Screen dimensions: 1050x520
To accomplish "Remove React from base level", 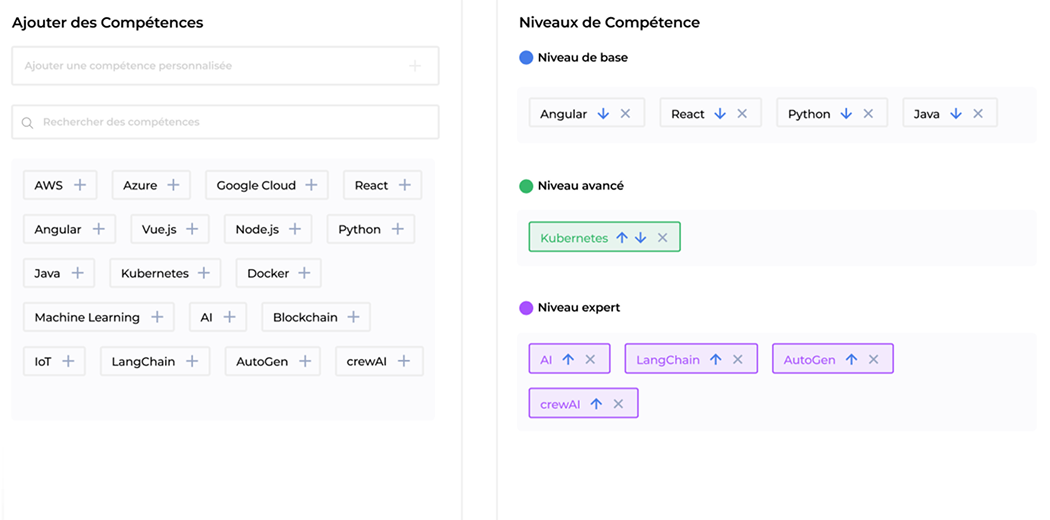I will tap(742, 114).
